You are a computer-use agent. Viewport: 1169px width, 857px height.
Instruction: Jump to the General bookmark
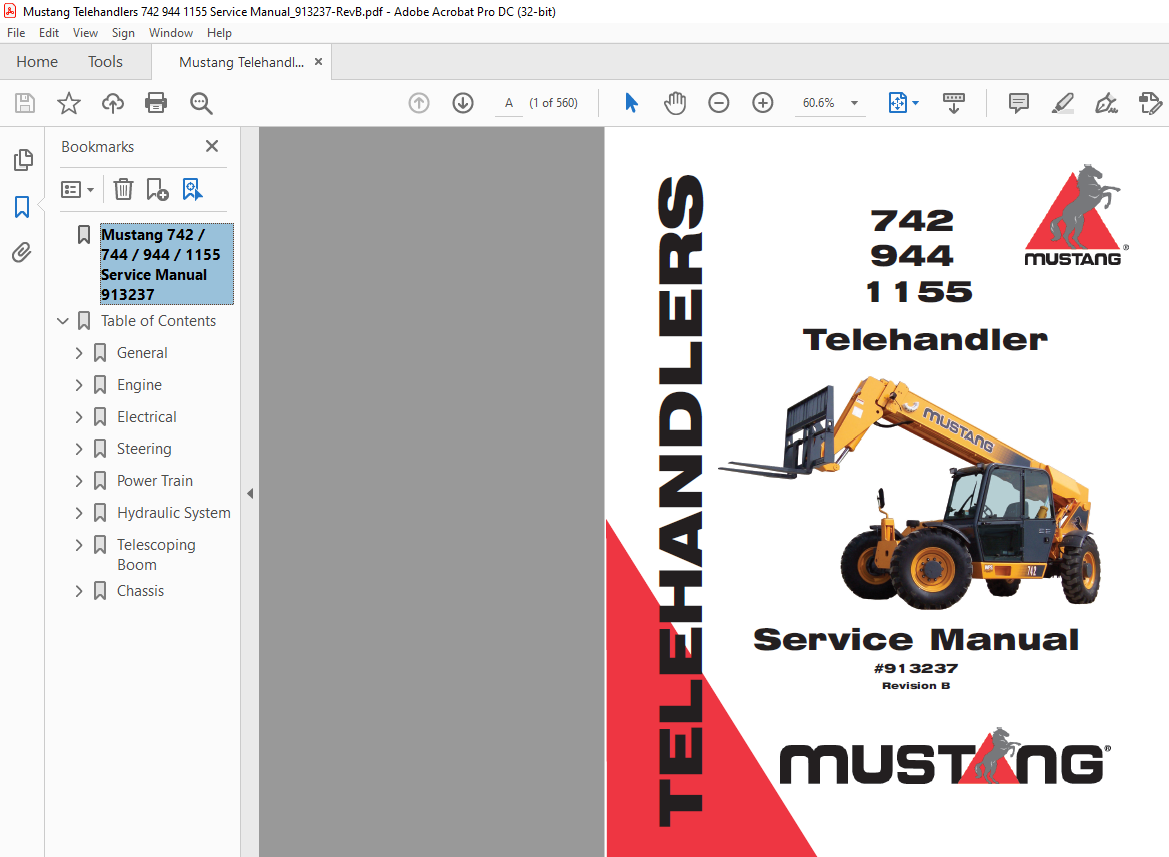tap(142, 353)
